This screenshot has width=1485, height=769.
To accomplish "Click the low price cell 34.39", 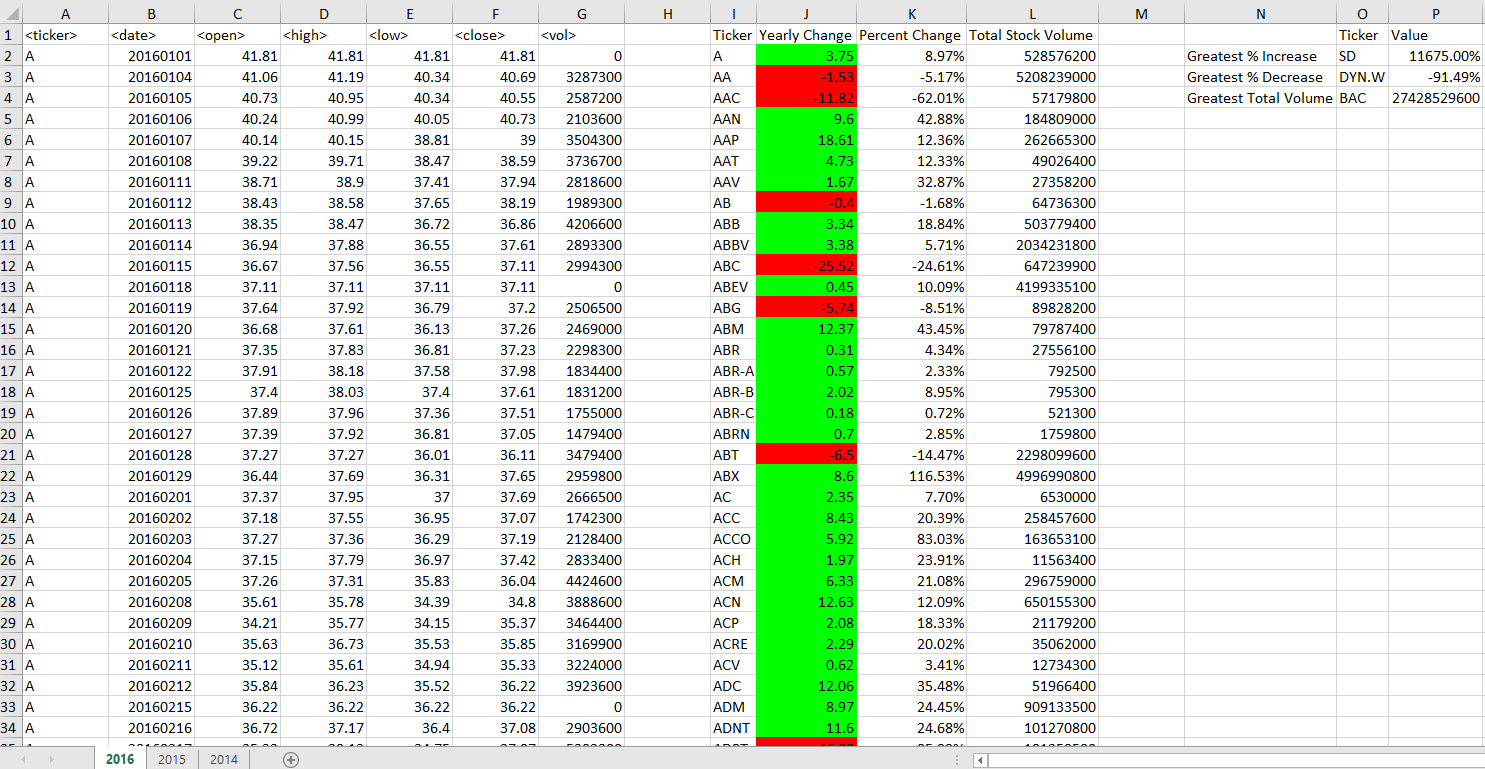I will 409,602.
